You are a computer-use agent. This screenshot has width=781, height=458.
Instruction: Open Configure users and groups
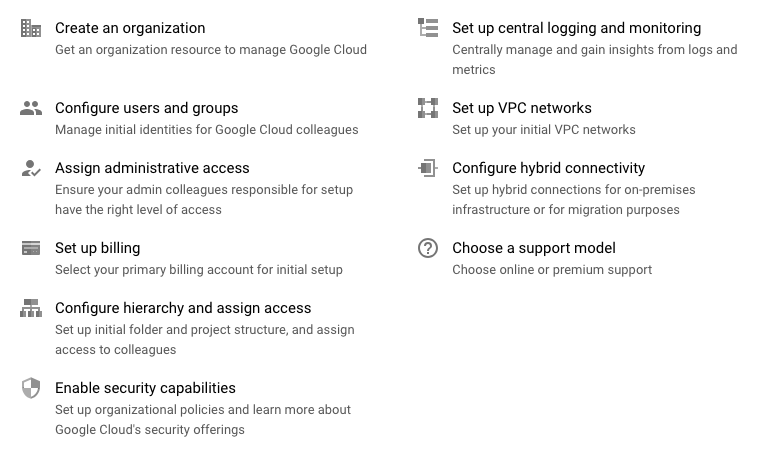146,108
